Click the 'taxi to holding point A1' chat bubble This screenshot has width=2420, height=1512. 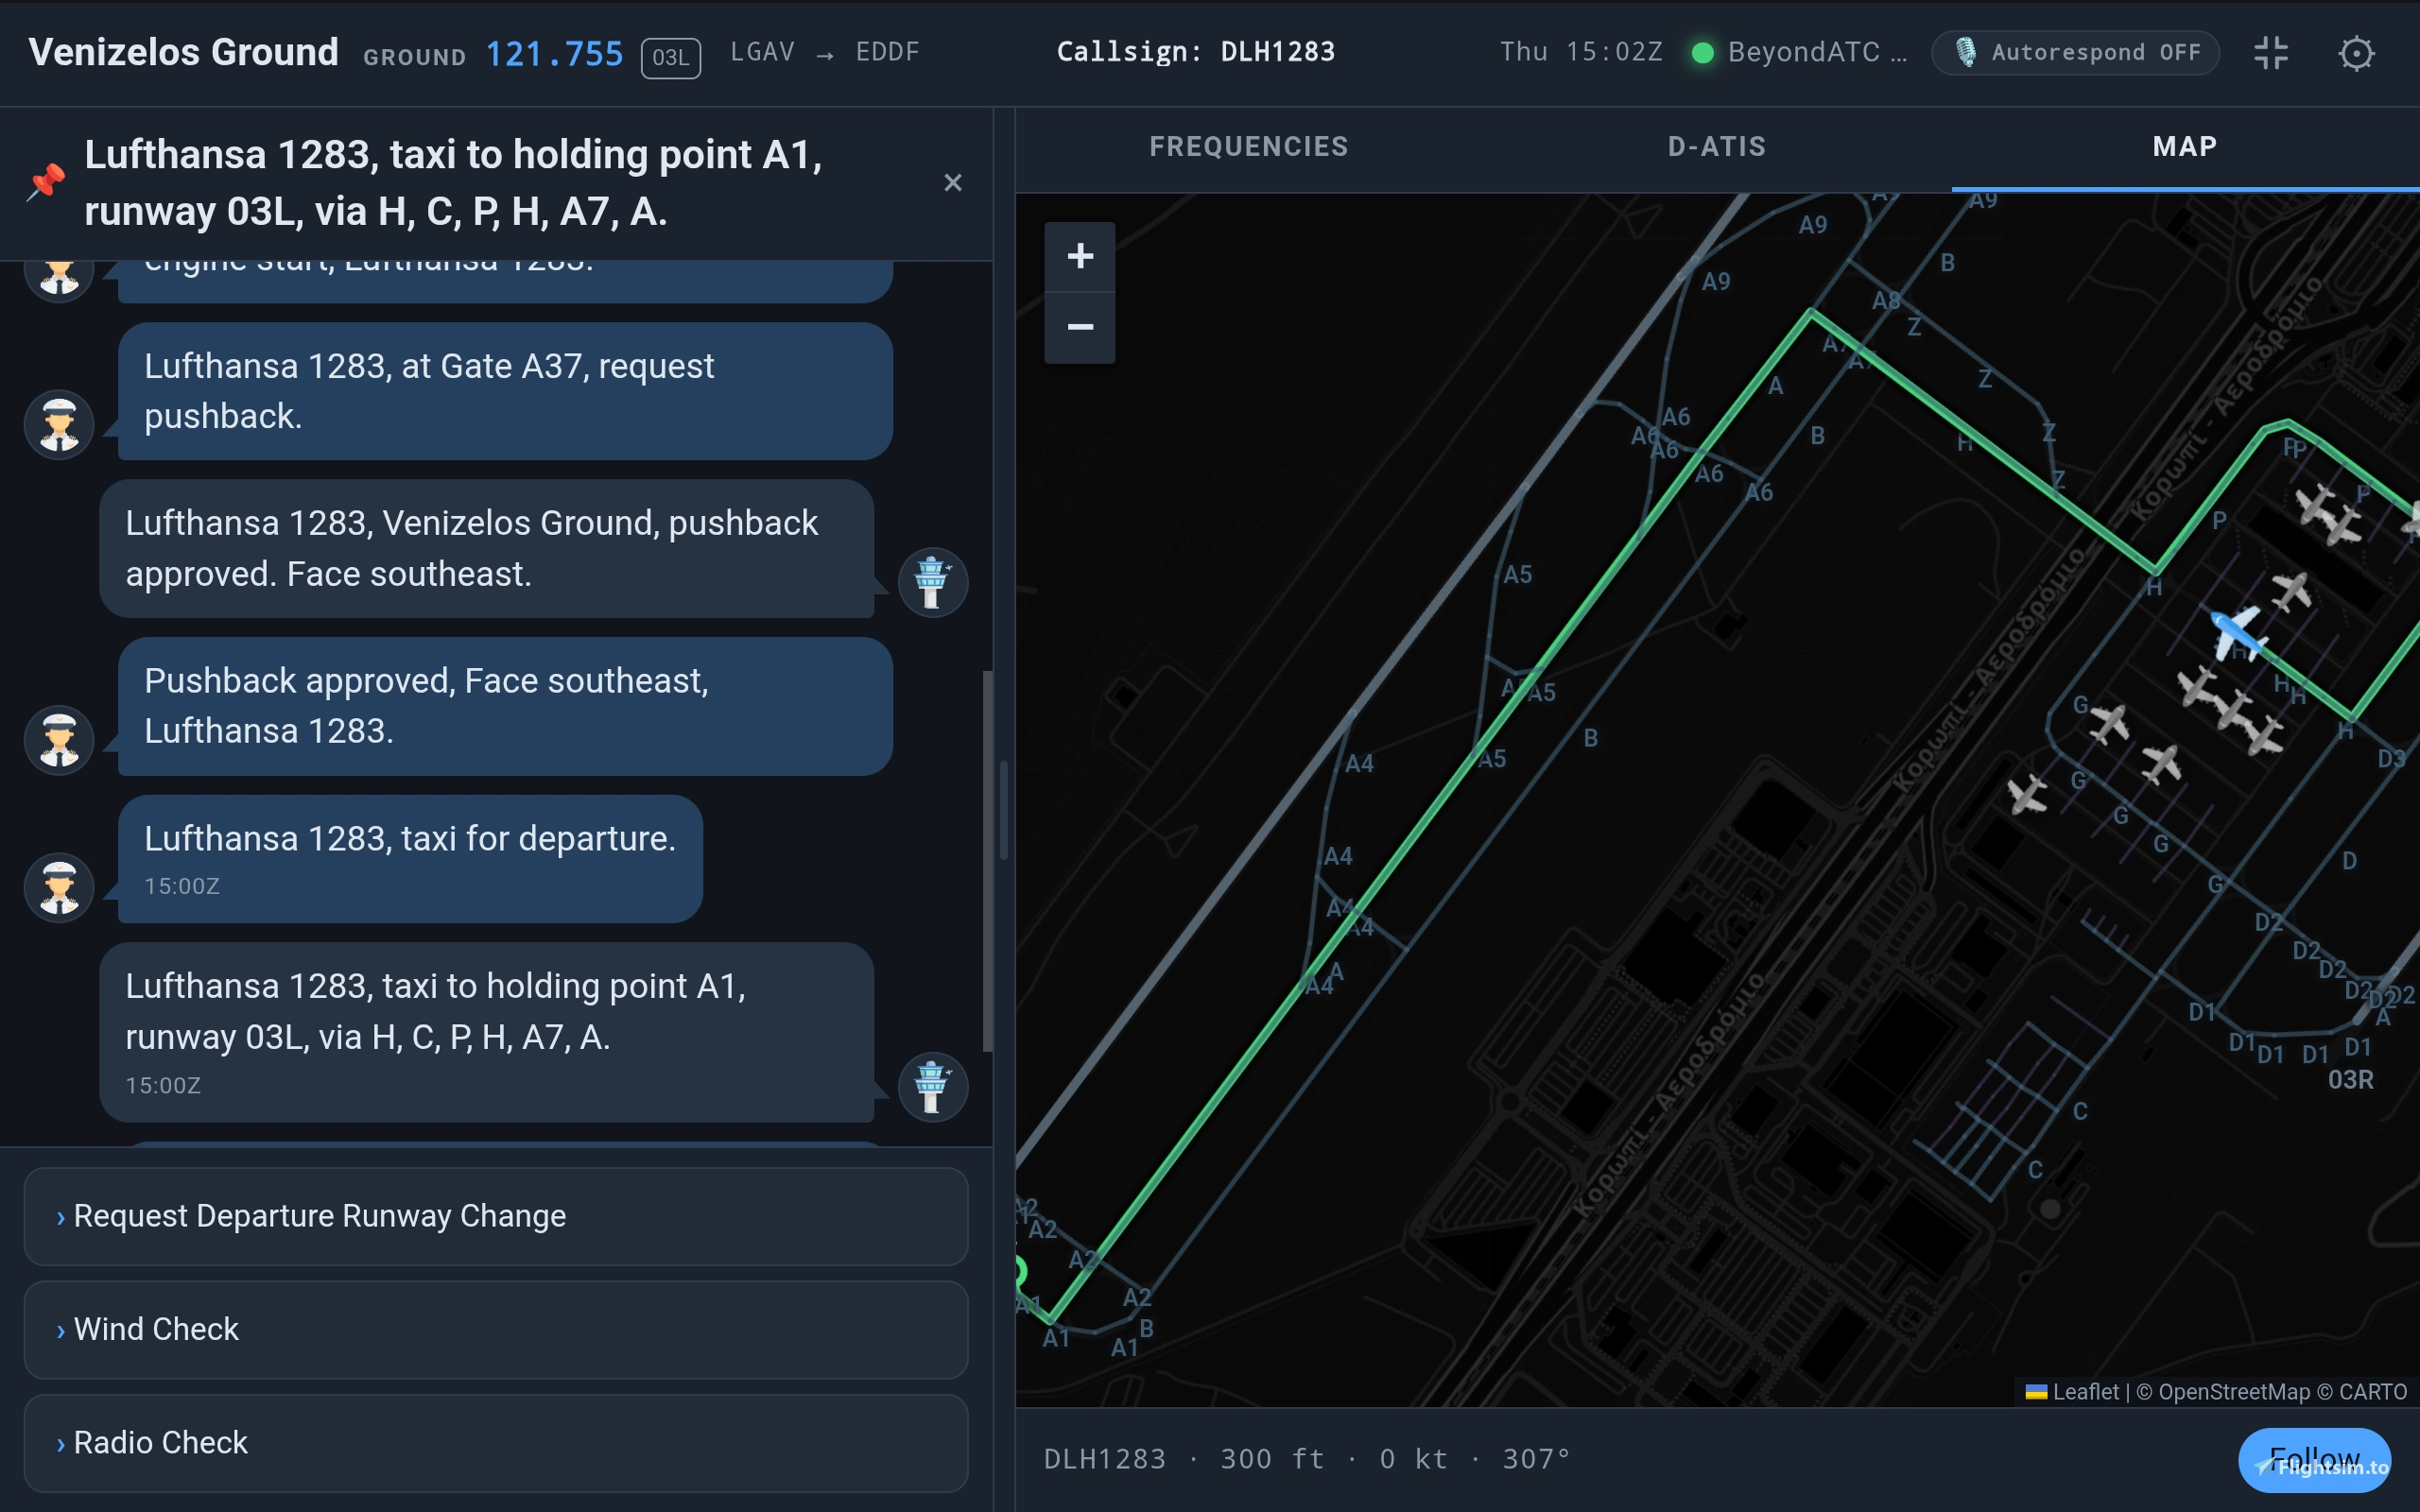[x=487, y=1032]
